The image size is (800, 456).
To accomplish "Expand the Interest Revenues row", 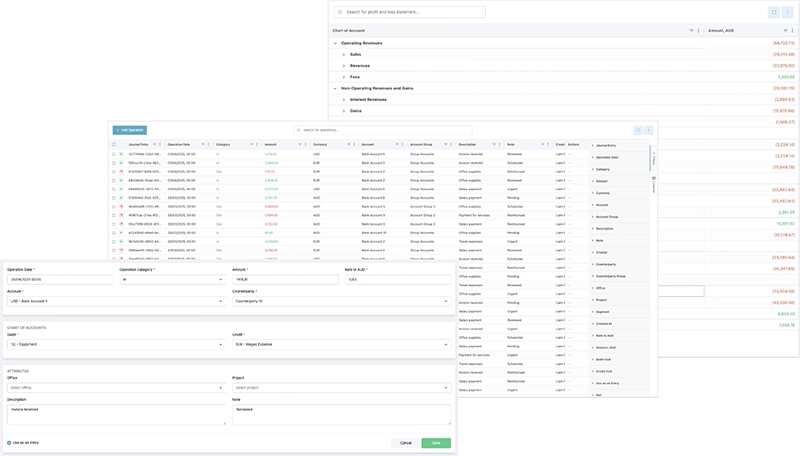I will coord(344,99).
